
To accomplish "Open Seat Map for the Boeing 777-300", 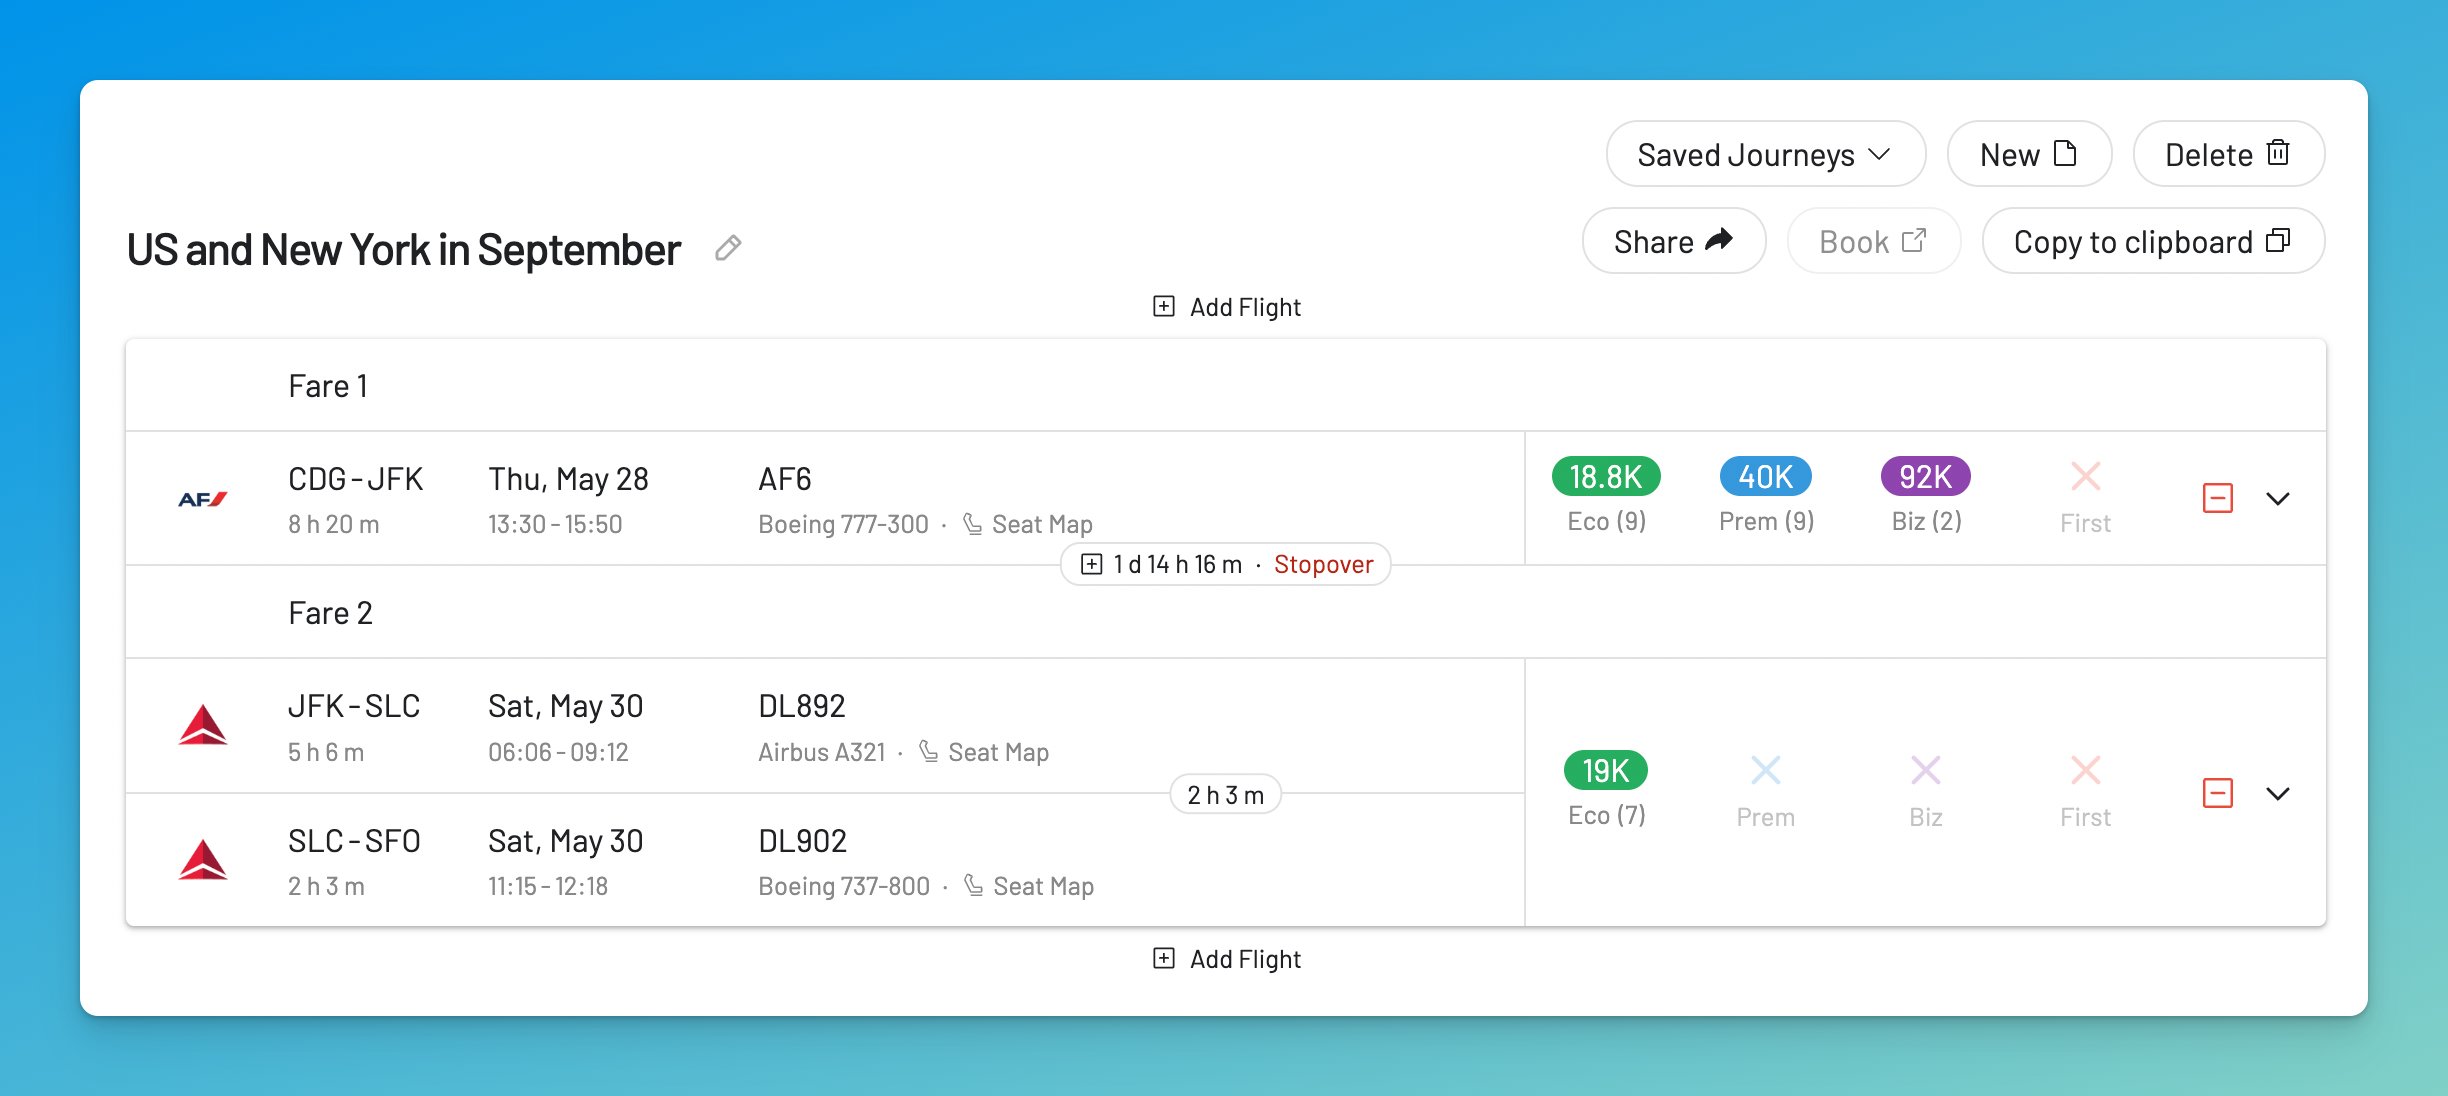I will click(1041, 523).
